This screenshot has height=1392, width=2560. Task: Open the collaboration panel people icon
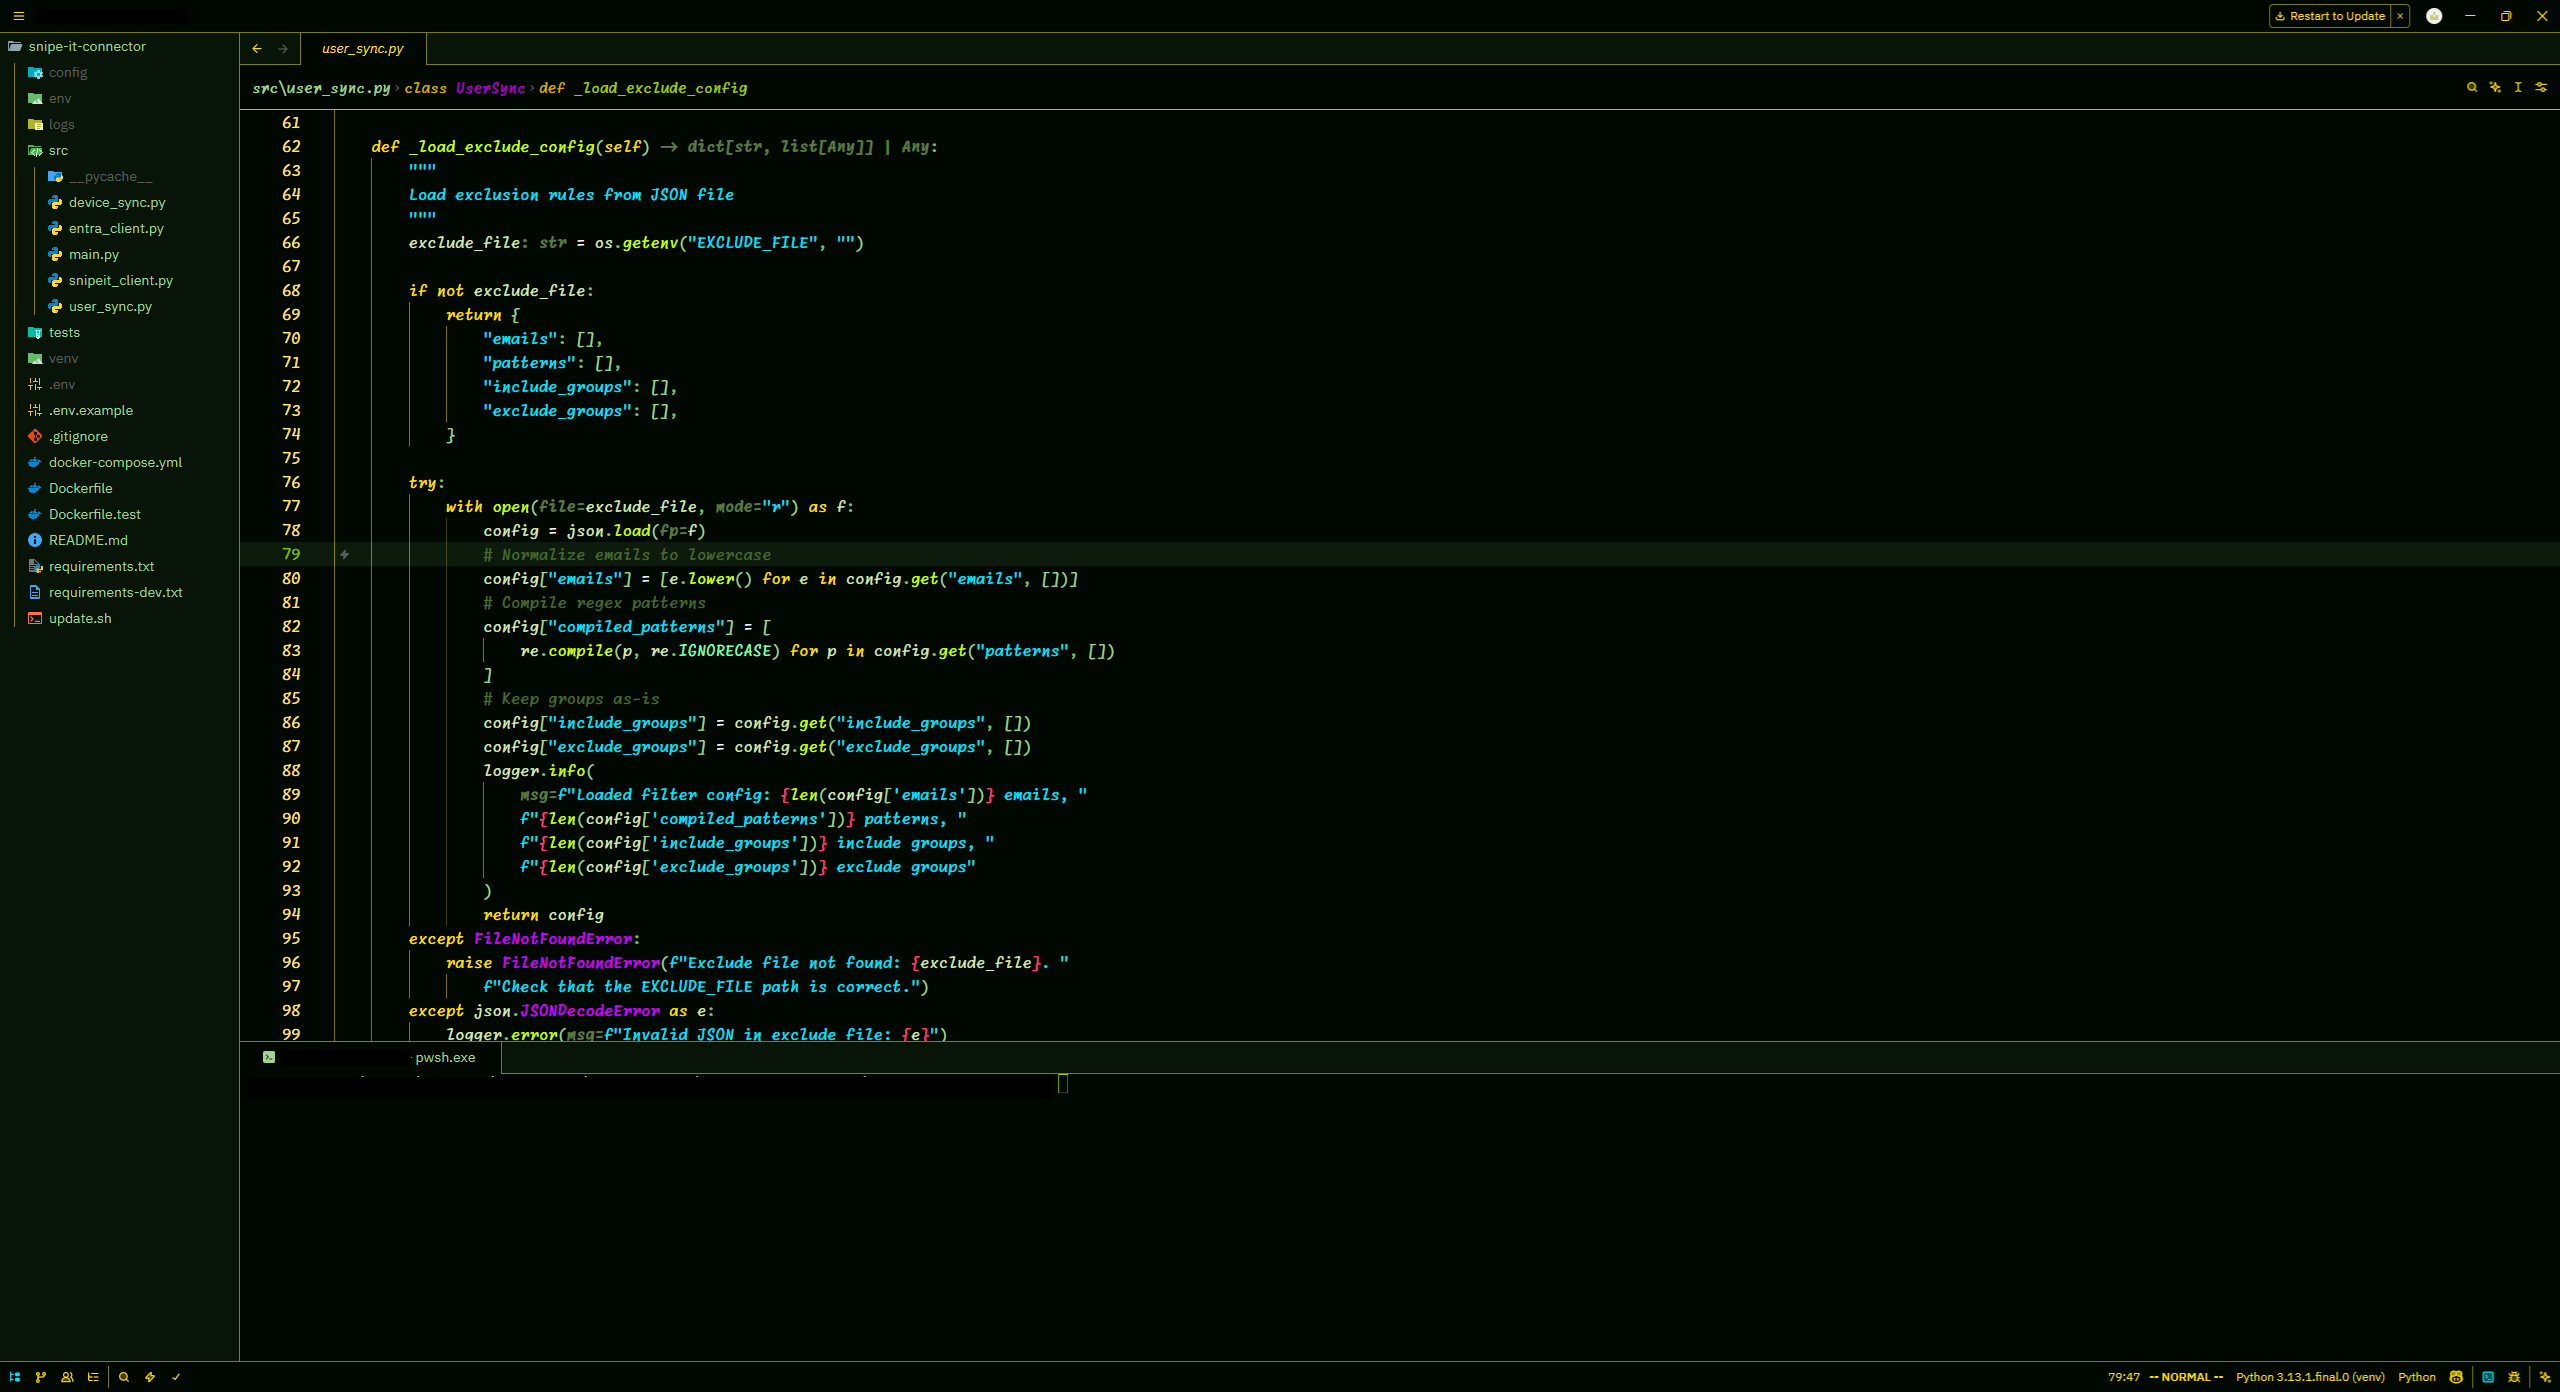[67, 1377]
